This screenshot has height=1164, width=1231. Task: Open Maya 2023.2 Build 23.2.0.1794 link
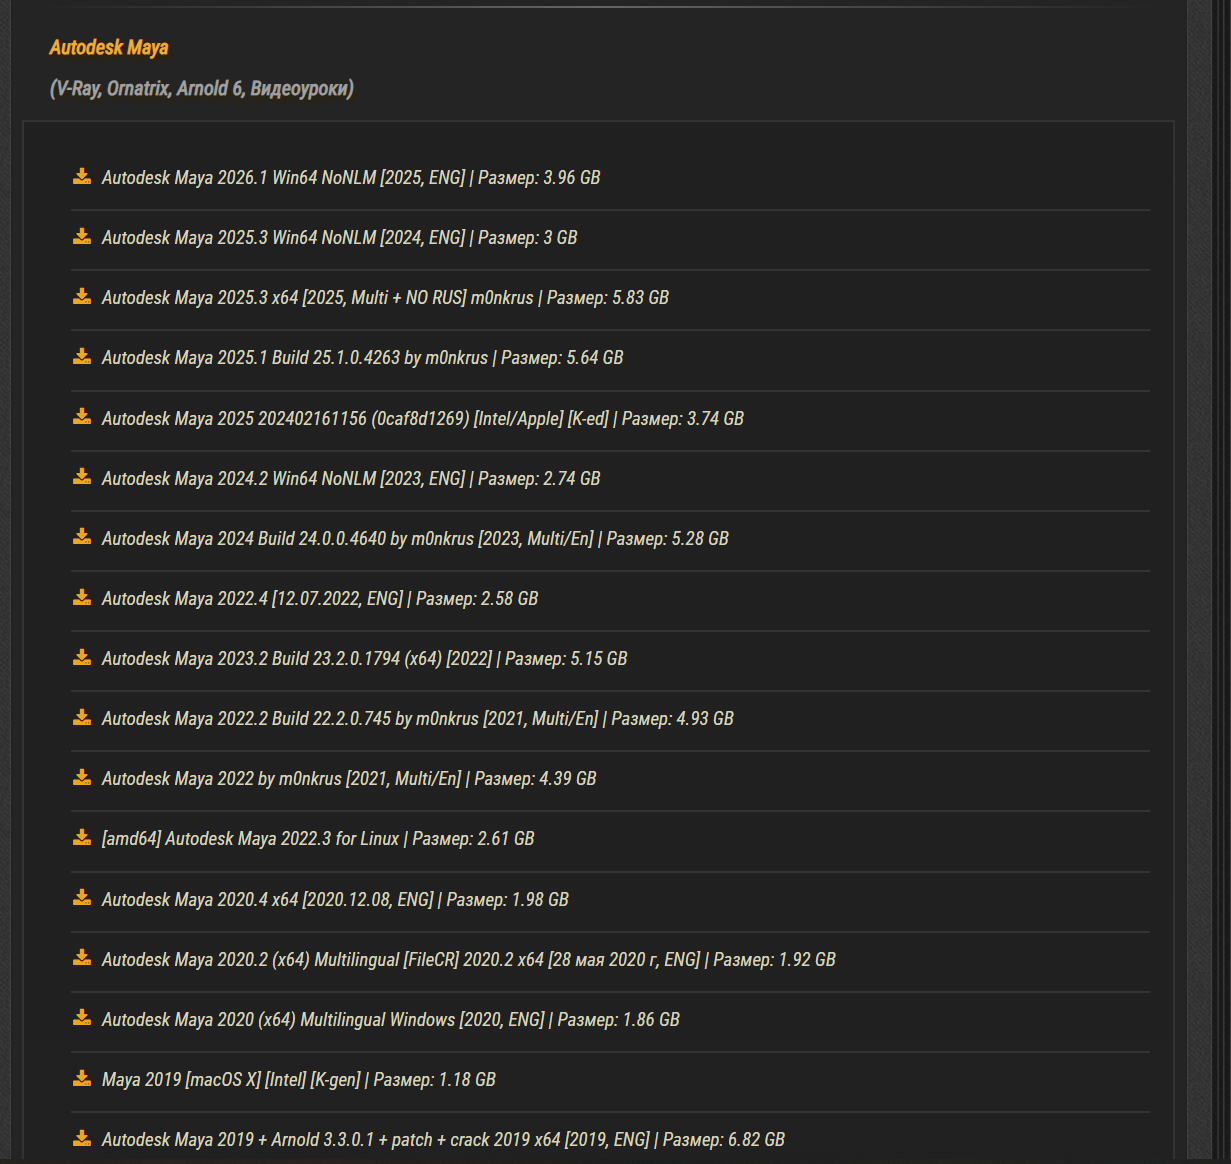[365, 659]
